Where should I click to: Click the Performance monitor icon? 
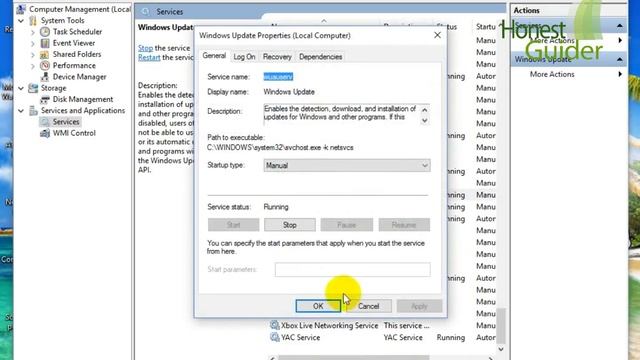pyautogui.click(x=45, y=65)
